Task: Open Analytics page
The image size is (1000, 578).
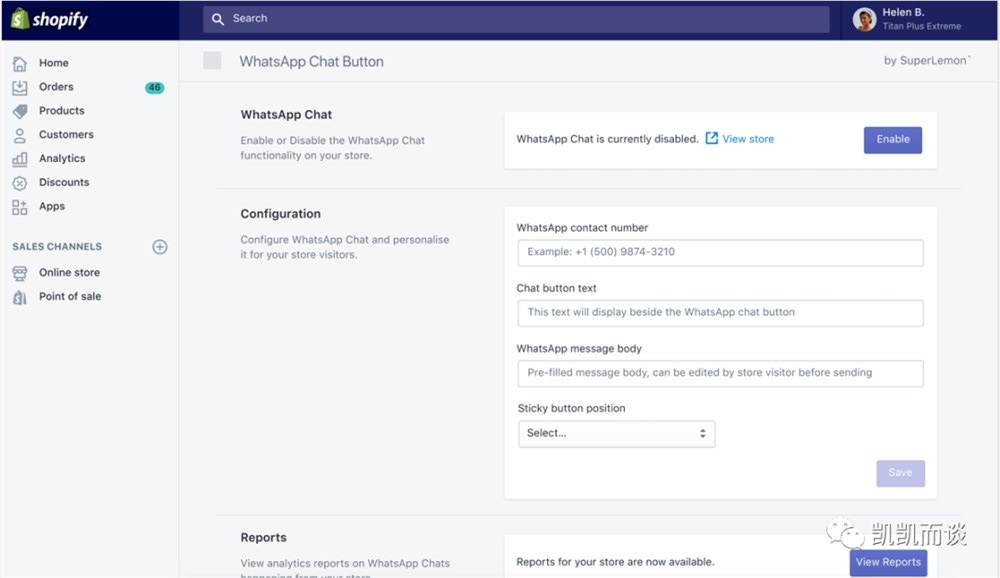Action: point(62,158)
